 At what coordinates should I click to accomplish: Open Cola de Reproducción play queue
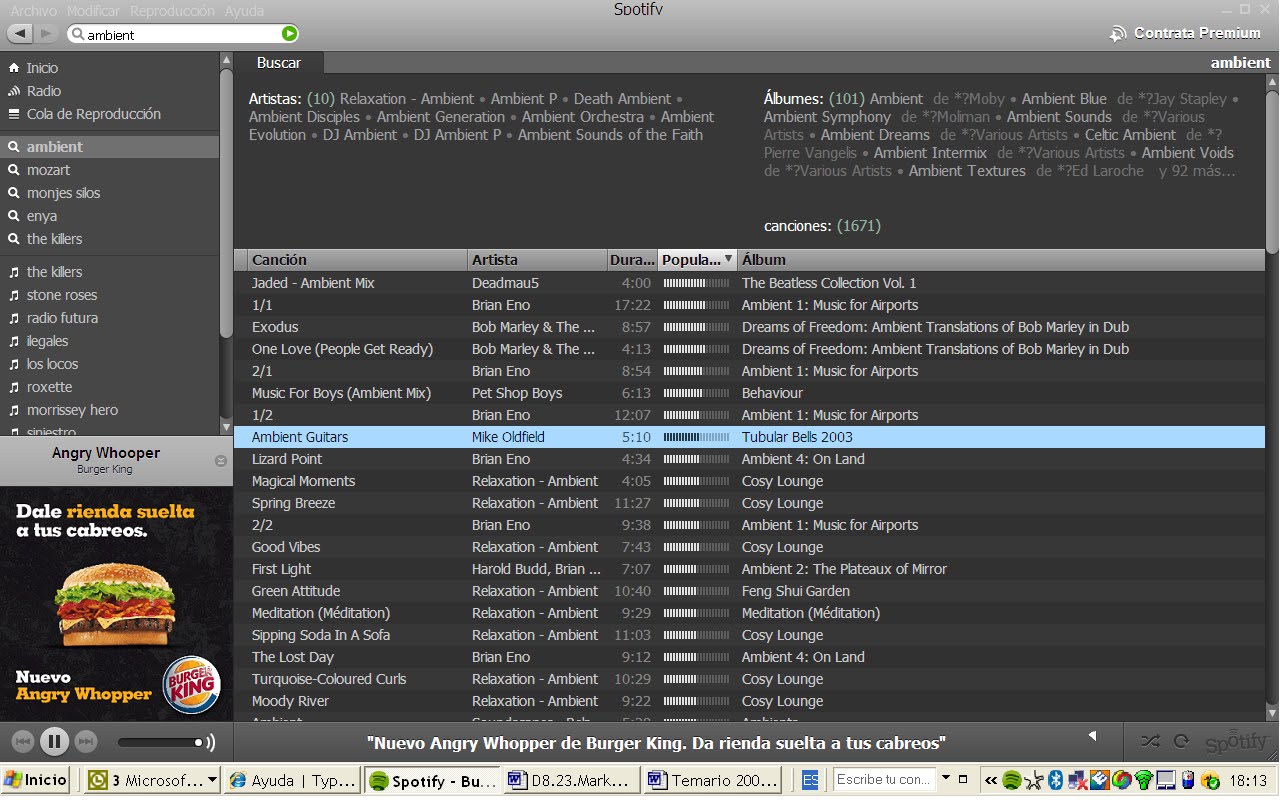pyautogui.click(x=94, y=114)
